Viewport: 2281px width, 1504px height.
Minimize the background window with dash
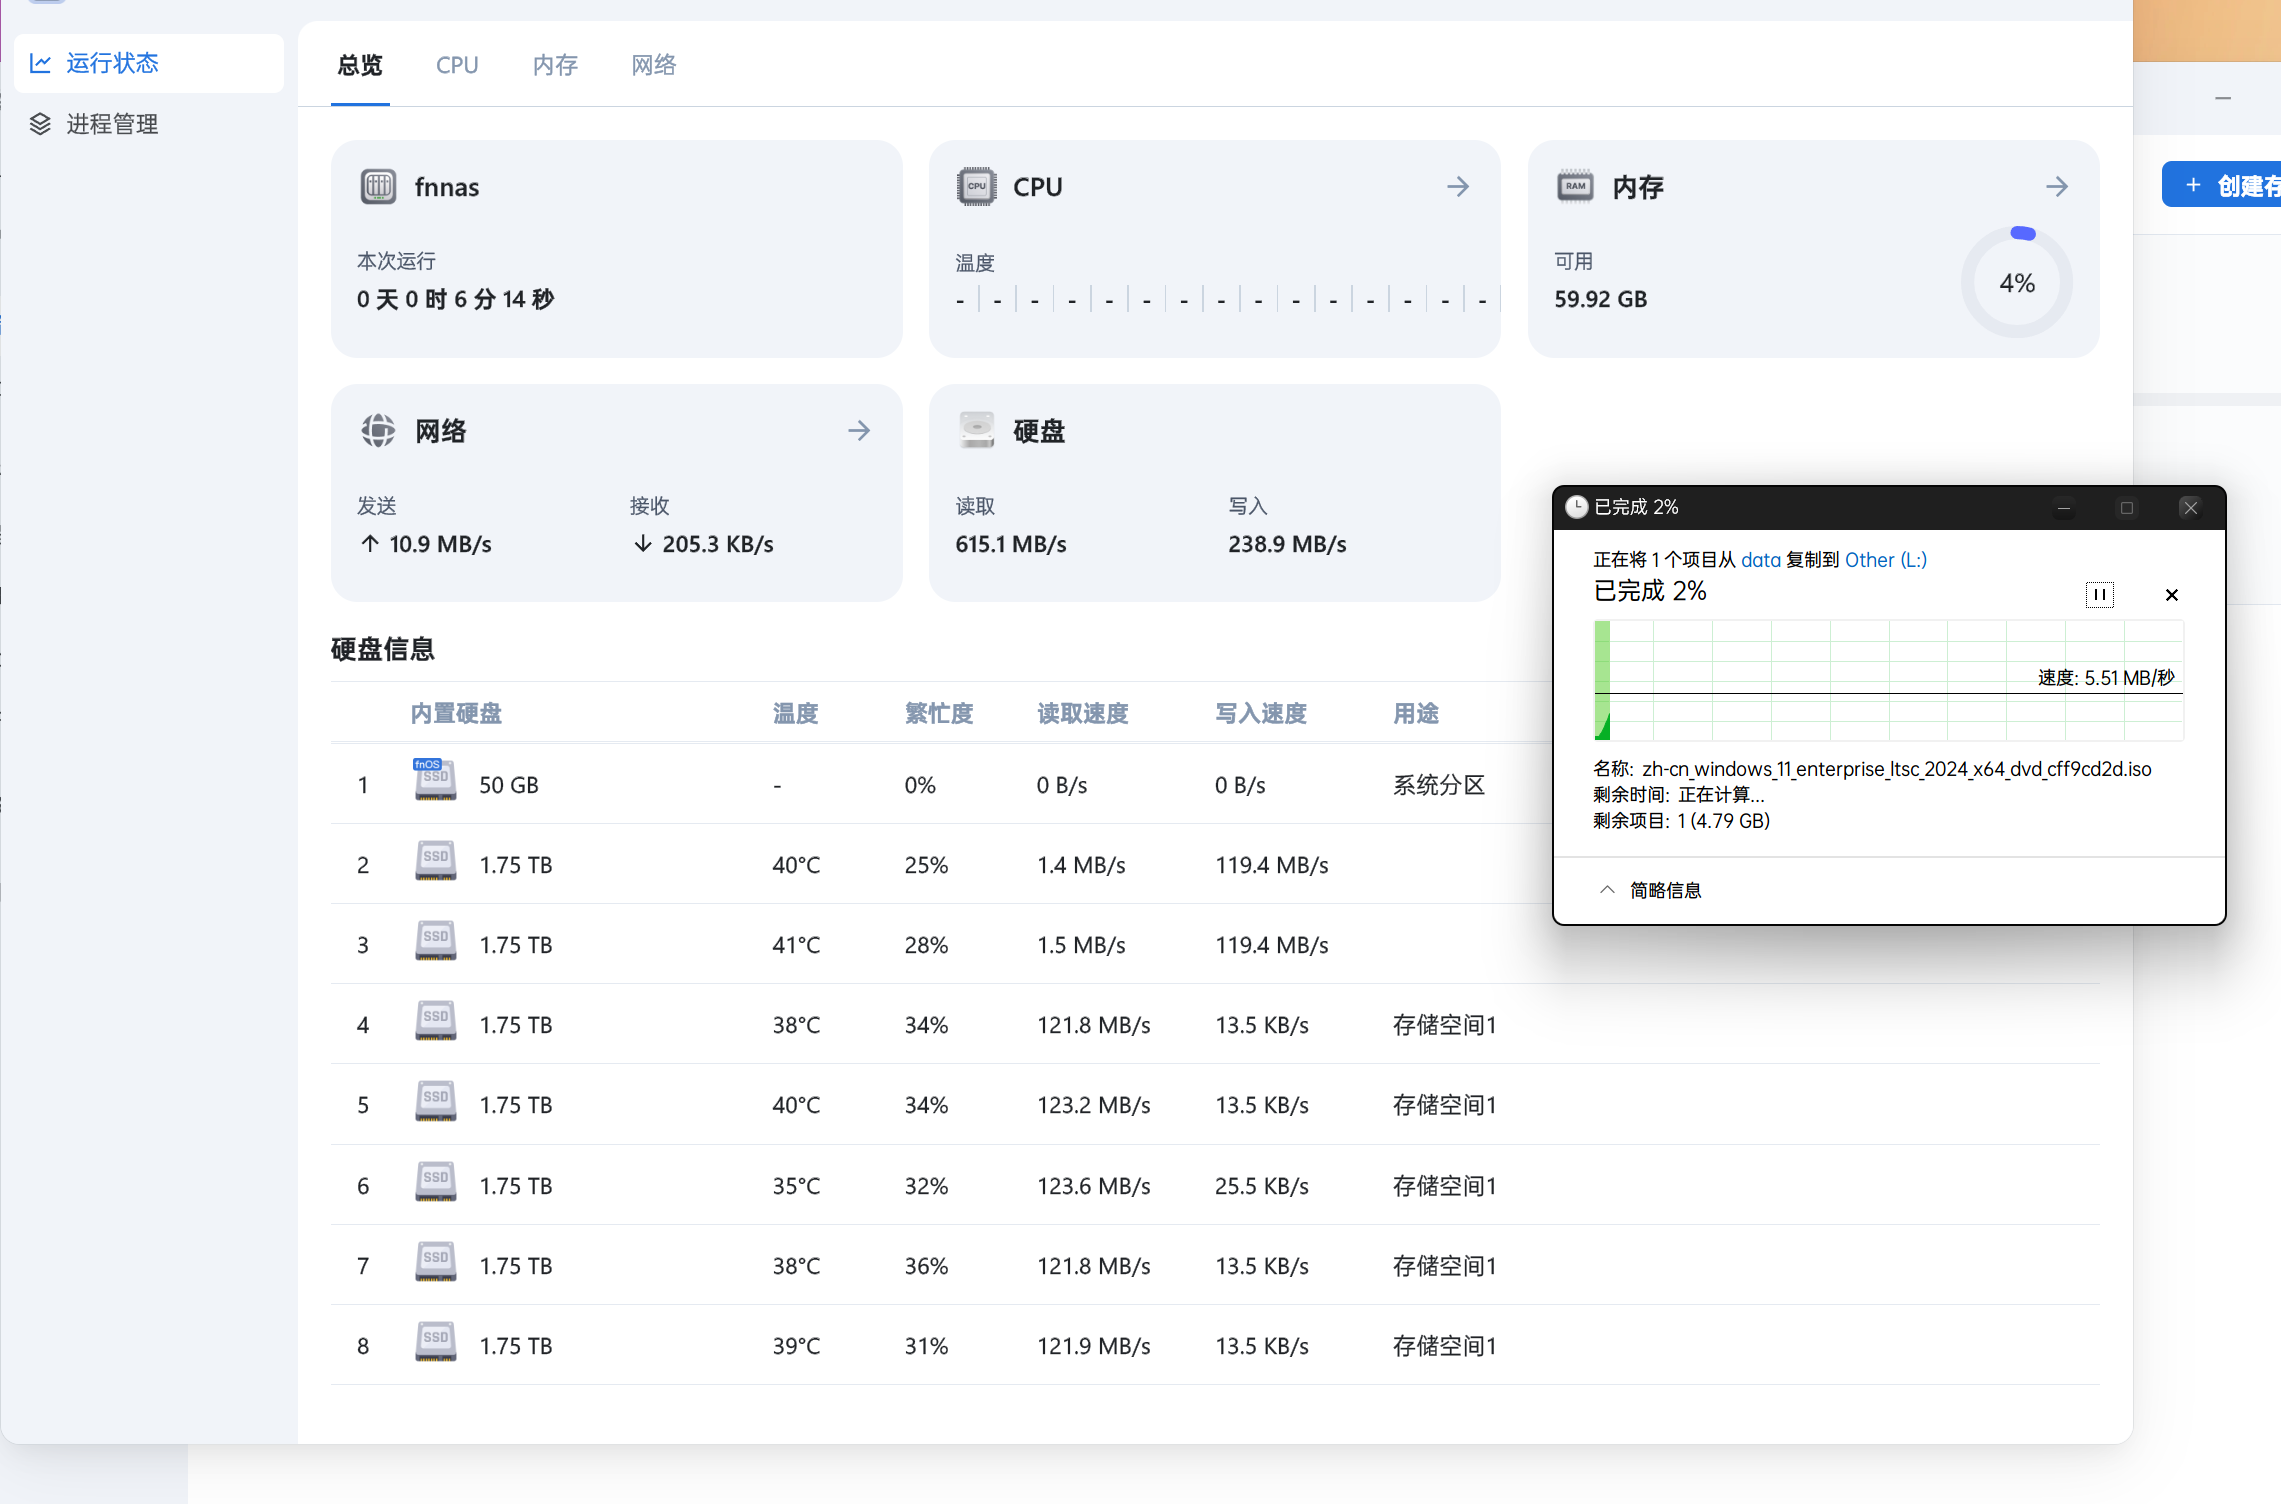(2223, 98)
